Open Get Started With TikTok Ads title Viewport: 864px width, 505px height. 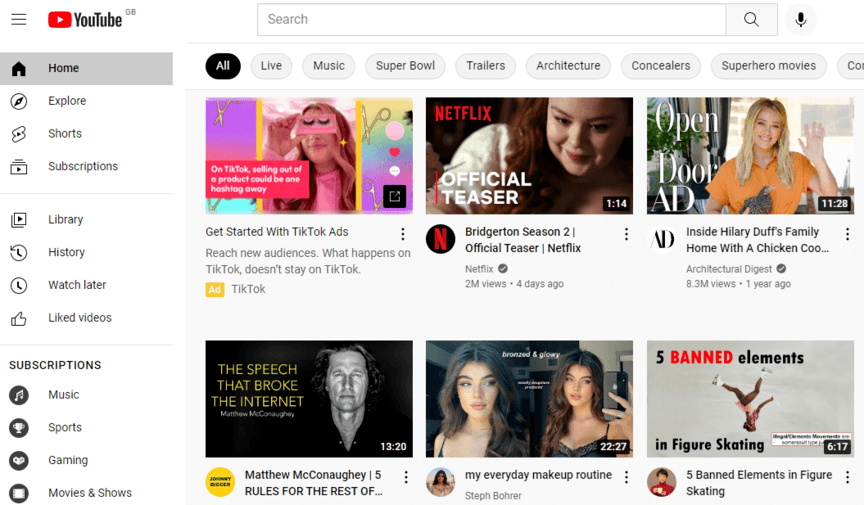tap(277, 232)
